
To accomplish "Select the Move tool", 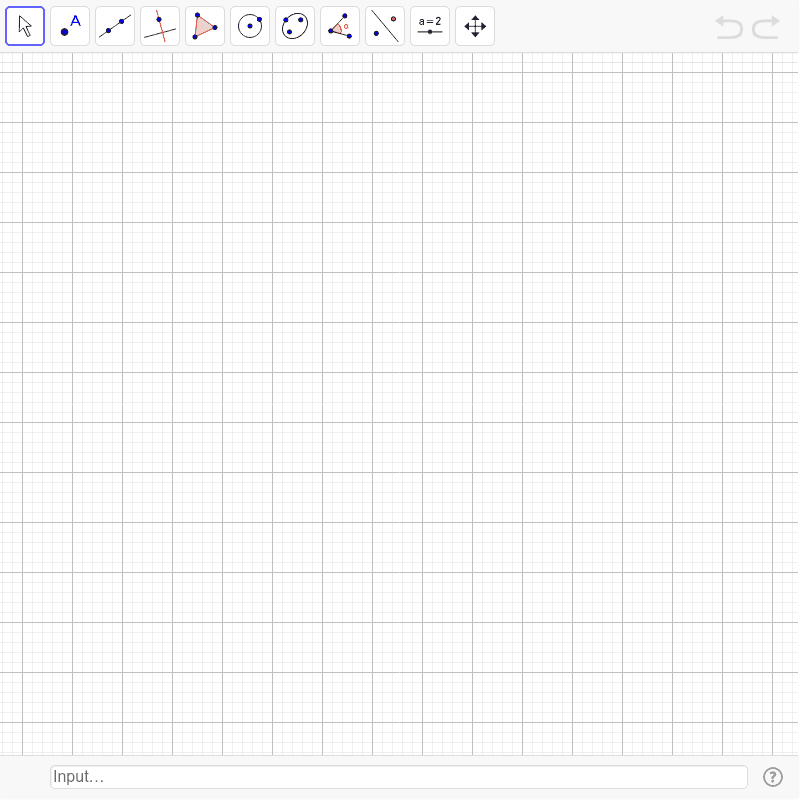I will click(25, 25).
